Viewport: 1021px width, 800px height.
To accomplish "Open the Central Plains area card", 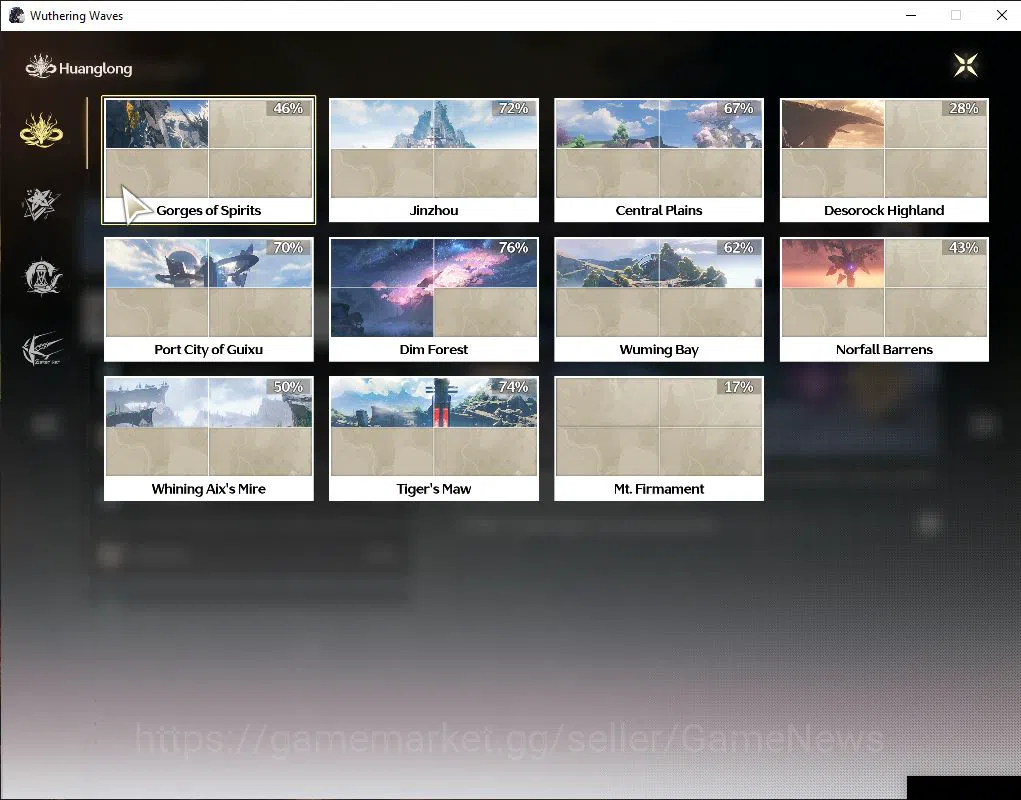I will [659, 160].
